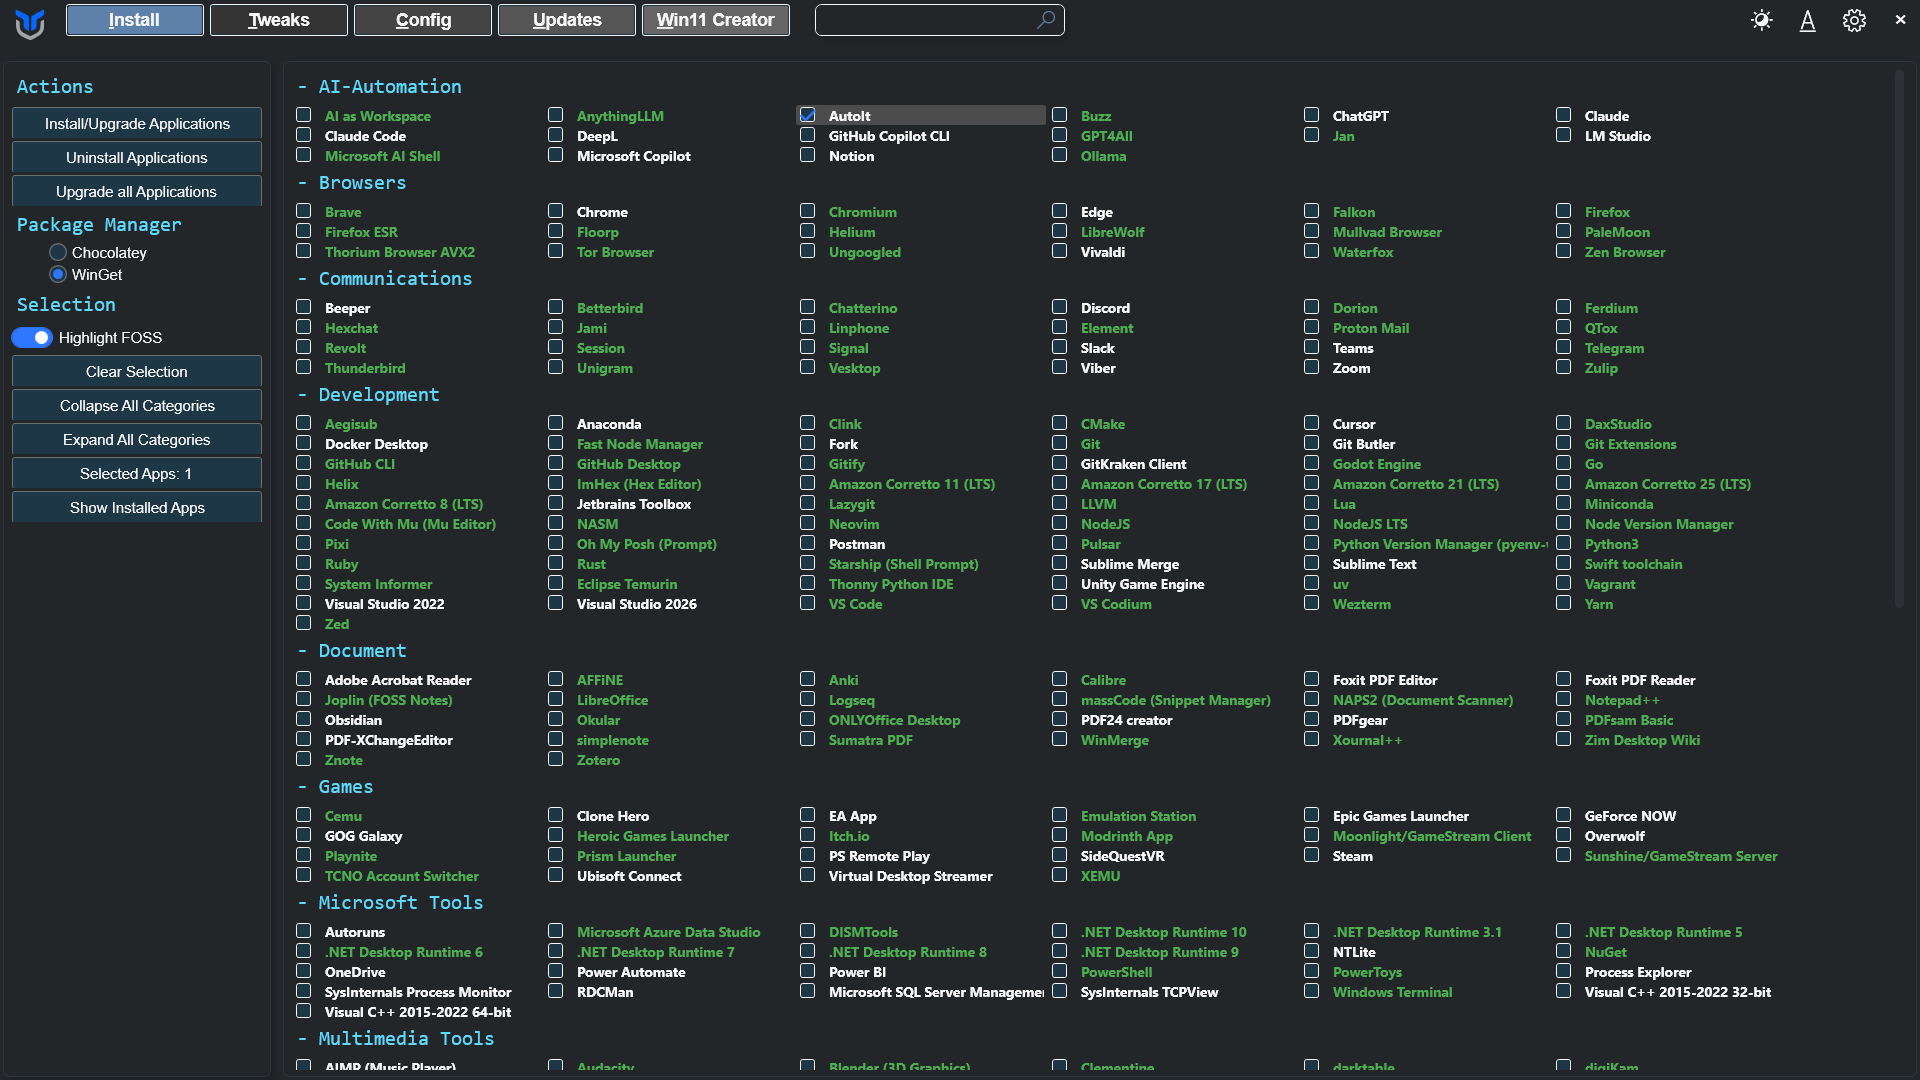Viewport: 1920px width, 1080px height.
Task: Click the 'Zoom' app name
Action: 1351,368
